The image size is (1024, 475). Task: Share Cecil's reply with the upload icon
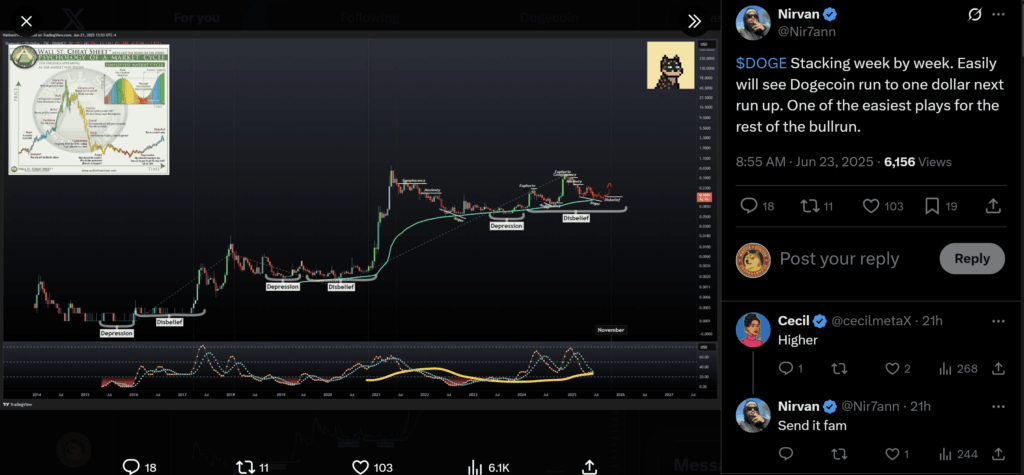[998, 369]
